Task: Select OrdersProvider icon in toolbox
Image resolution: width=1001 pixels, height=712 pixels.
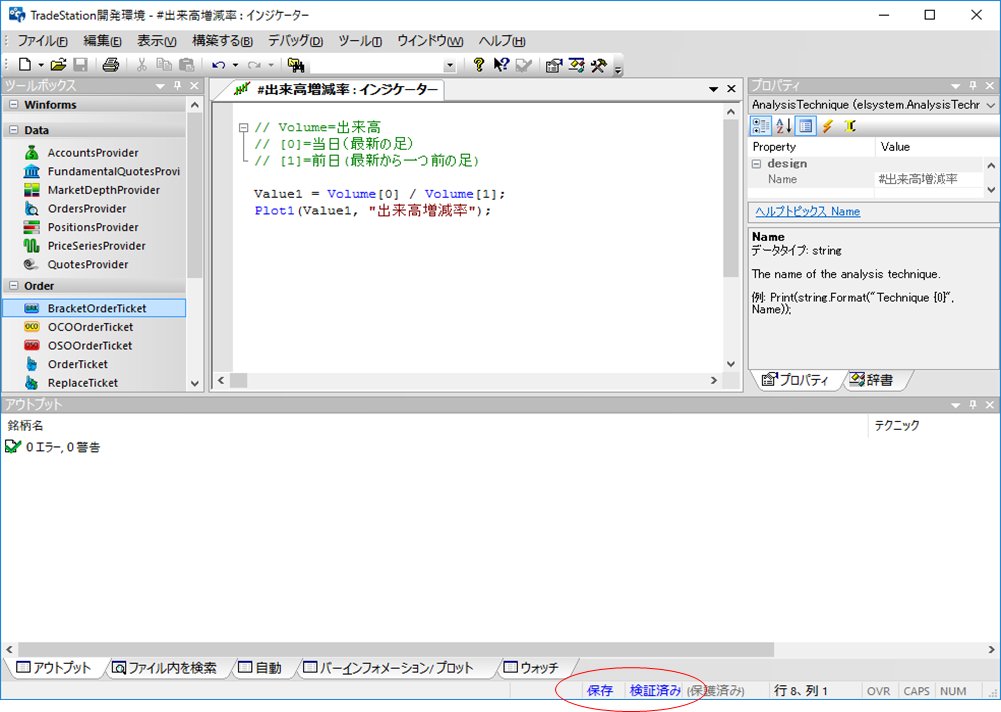Action: [x=31, y=208]
